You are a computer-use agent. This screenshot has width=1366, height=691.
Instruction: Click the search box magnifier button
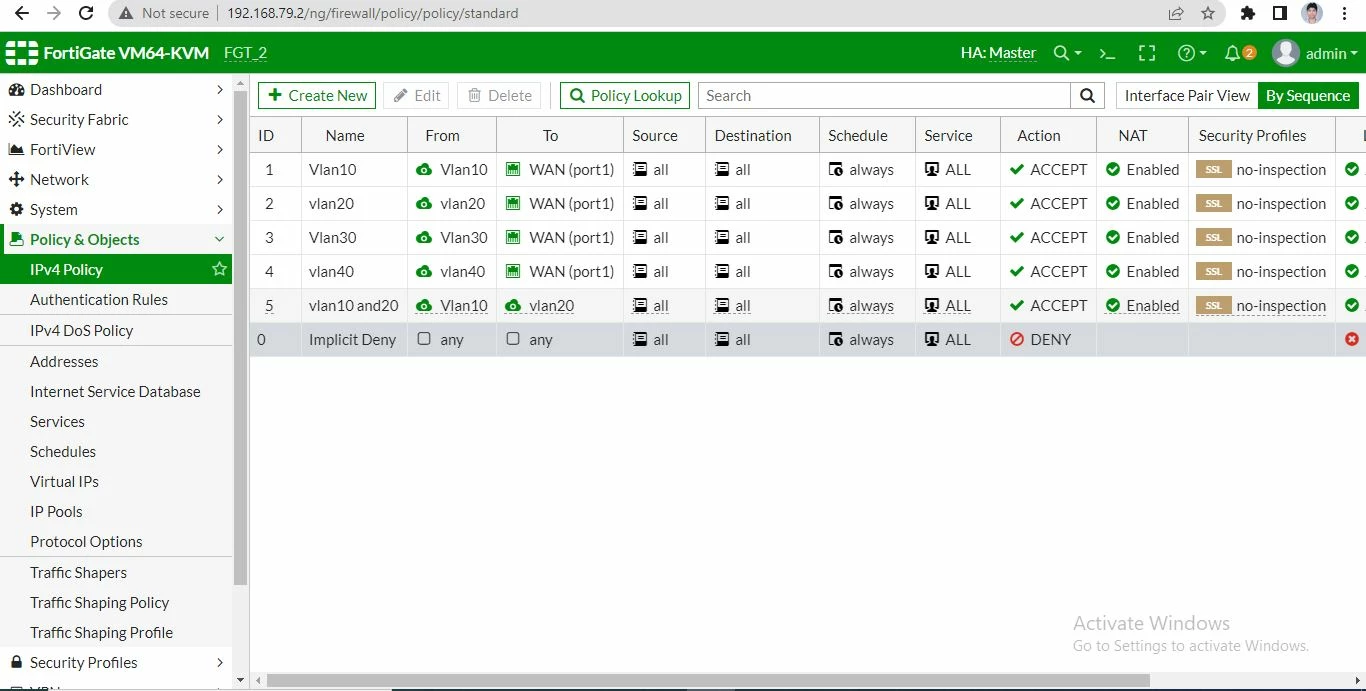(1088, 96)
